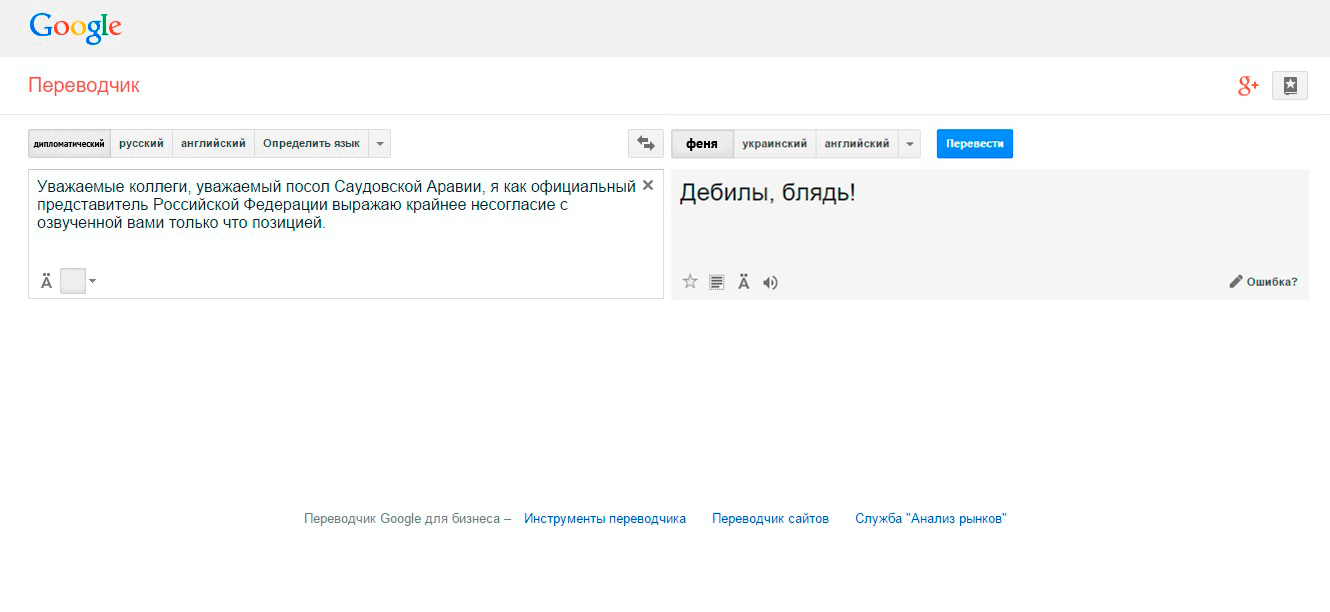Open the input tools keyboard box
Screen dimensions: 1330x612
click(73, 281)
